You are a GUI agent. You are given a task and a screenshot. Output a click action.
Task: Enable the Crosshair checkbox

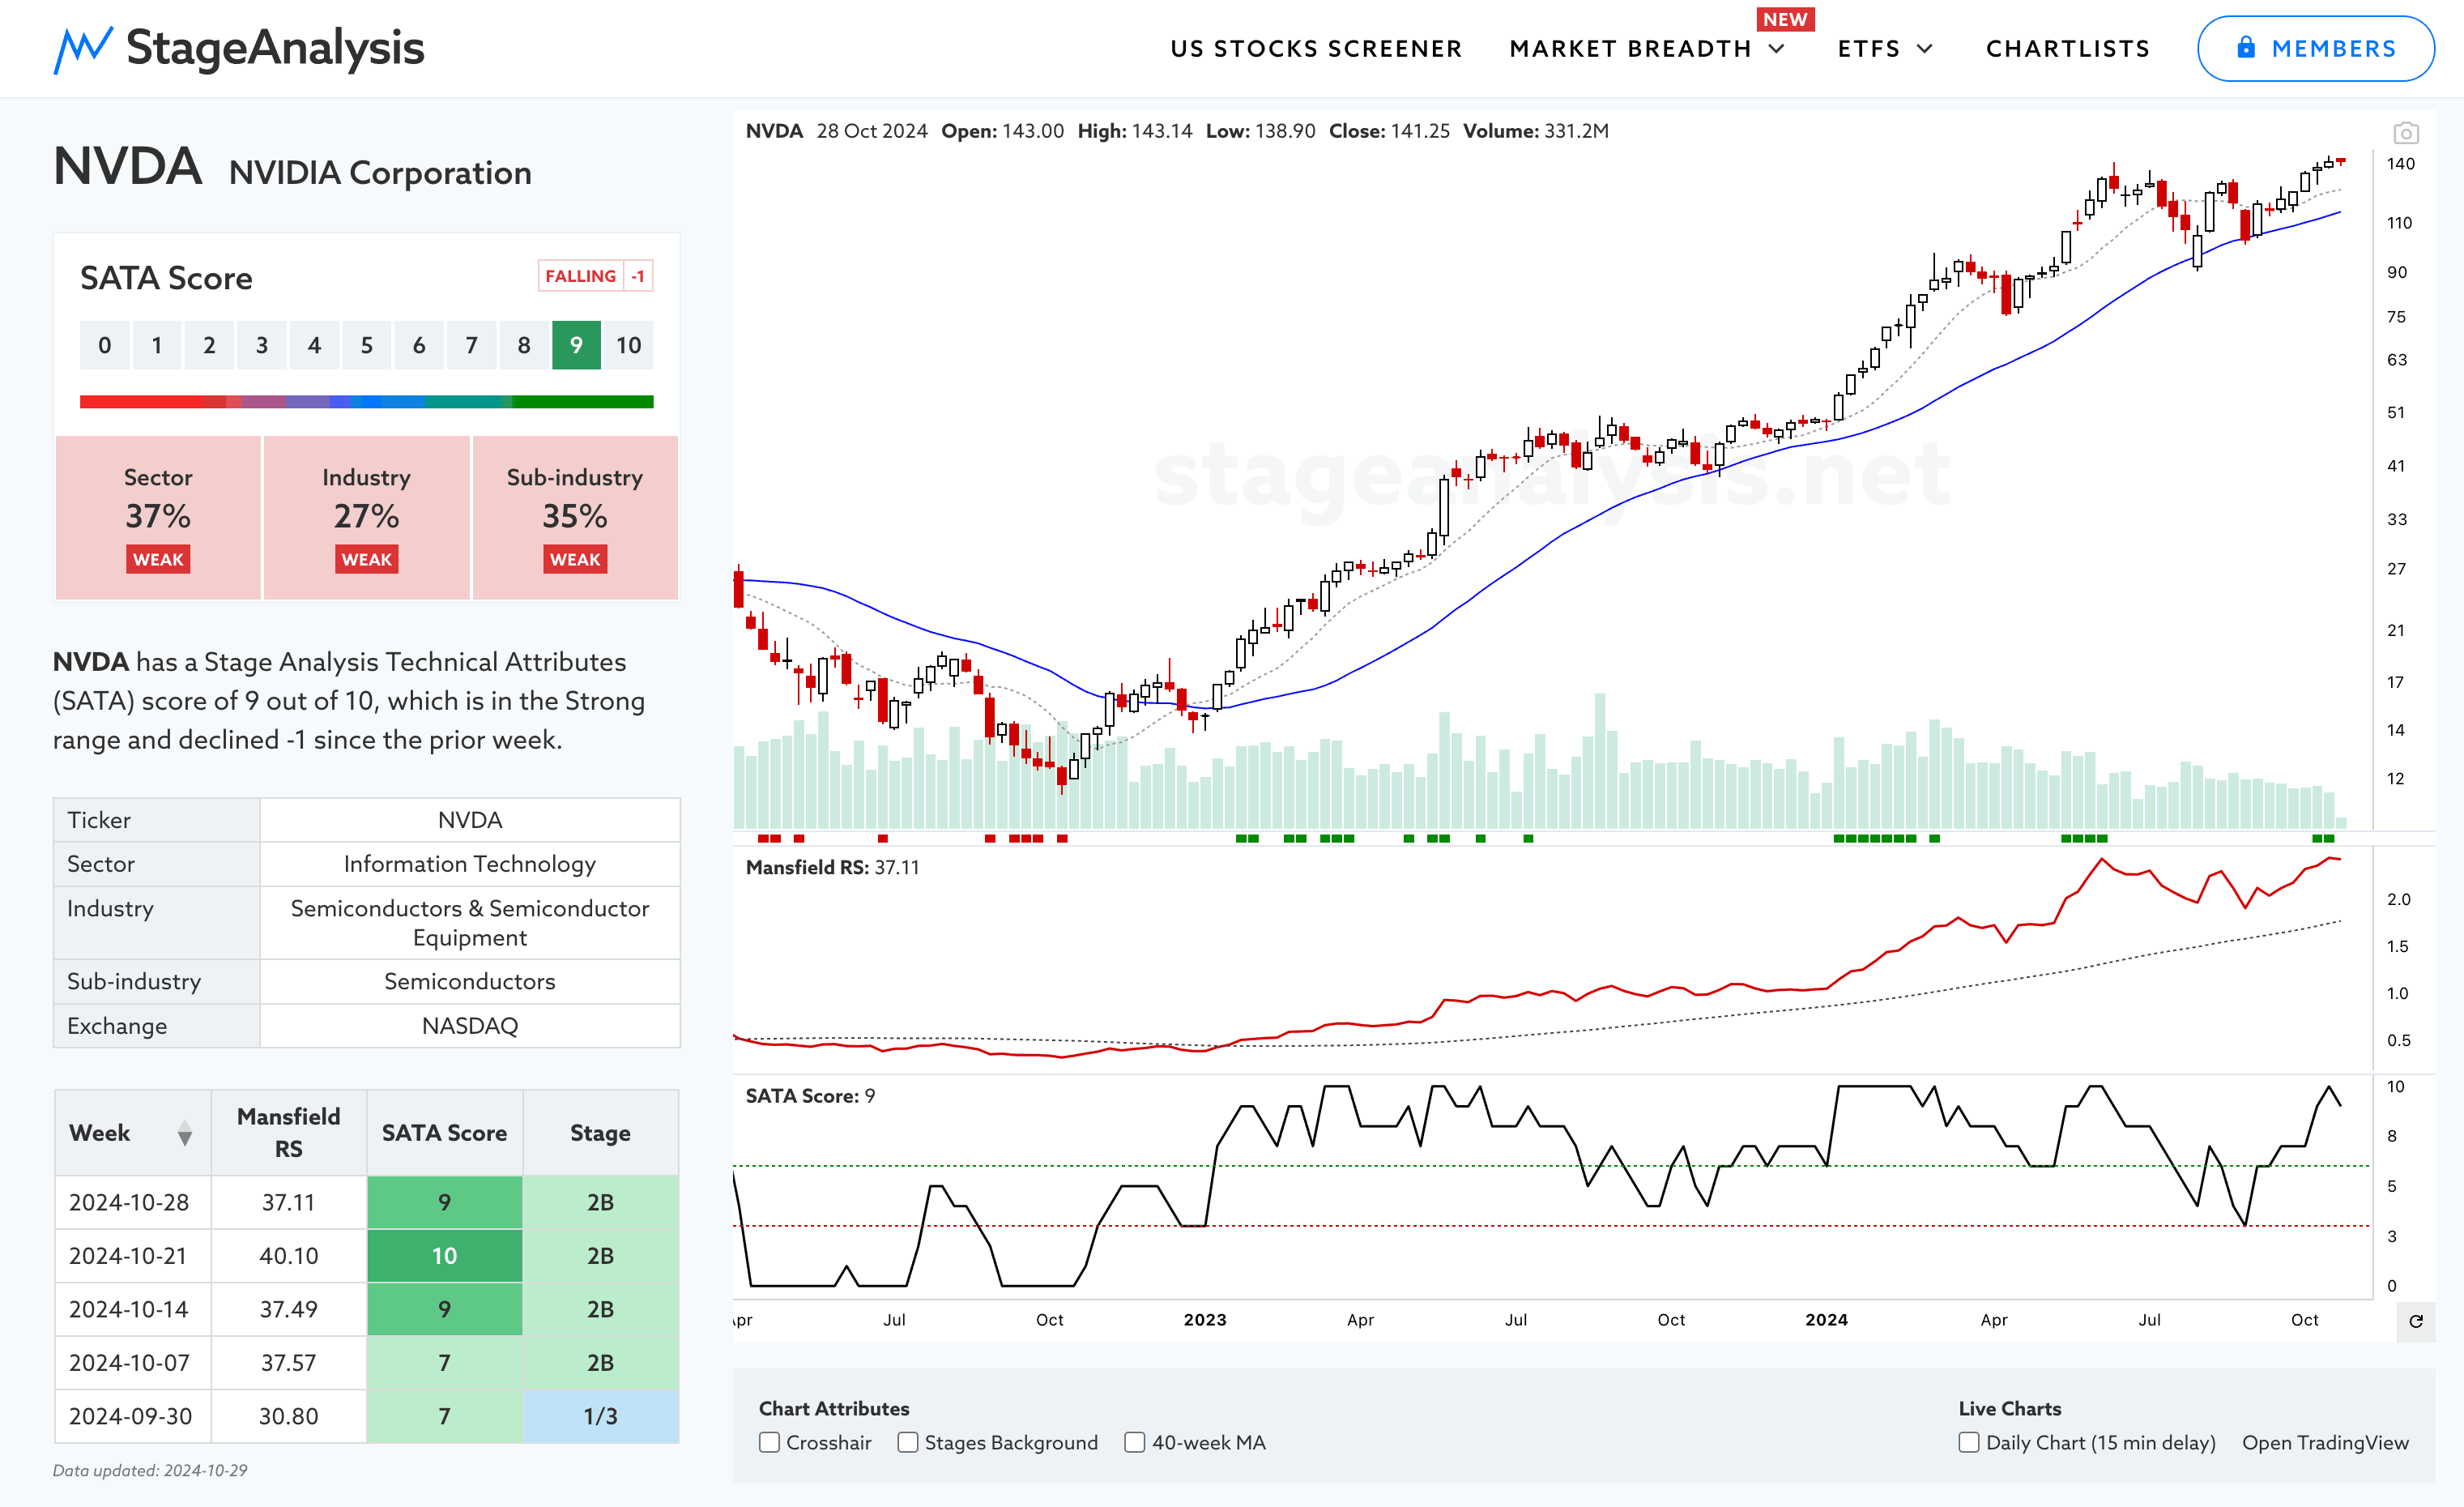pyautogui.click(x=769, y=1442)
